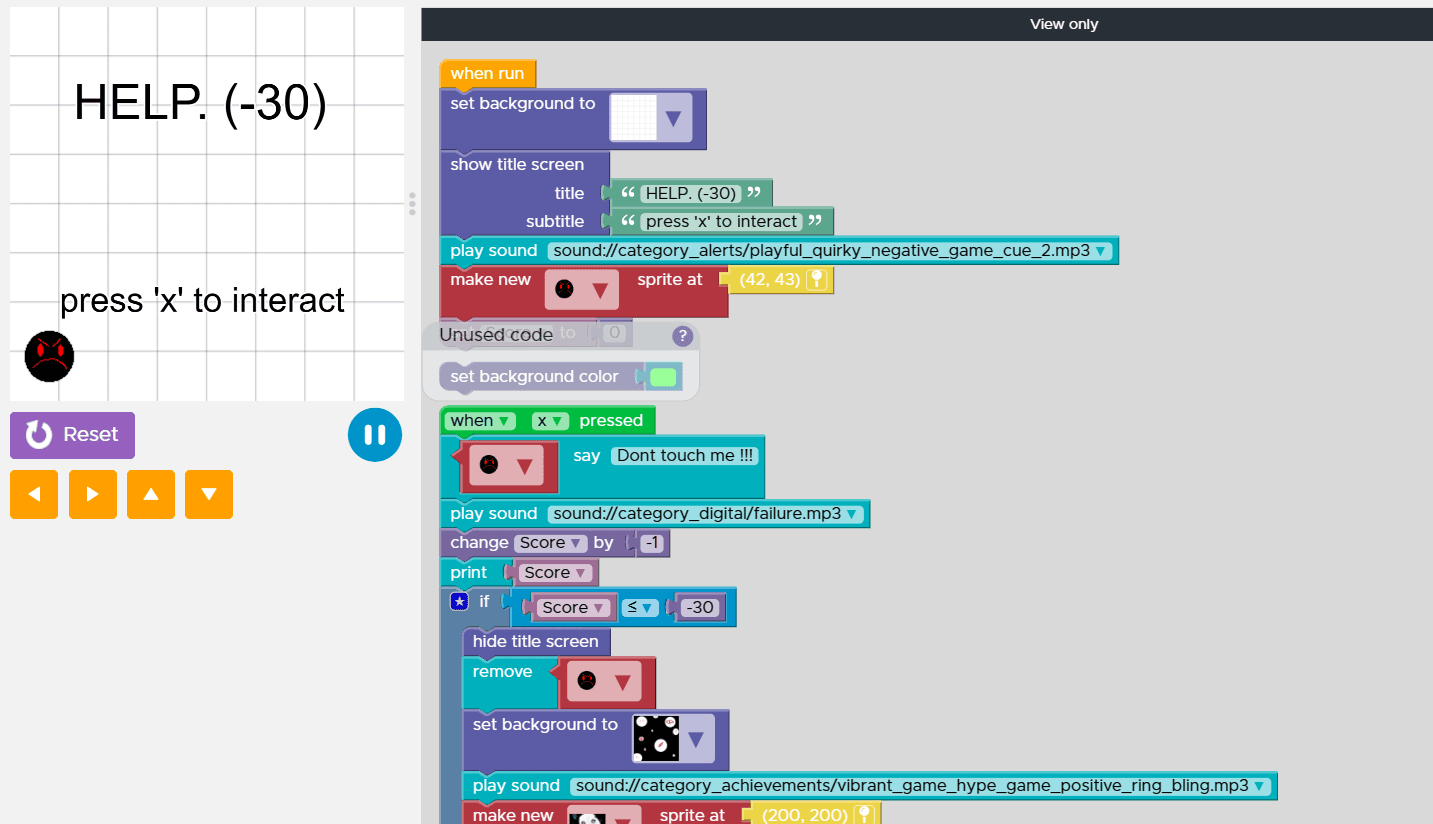Open the ≤ comparison operator dropdown
The height and width of the screenshot is (824, 1433).
pos(638,607)
